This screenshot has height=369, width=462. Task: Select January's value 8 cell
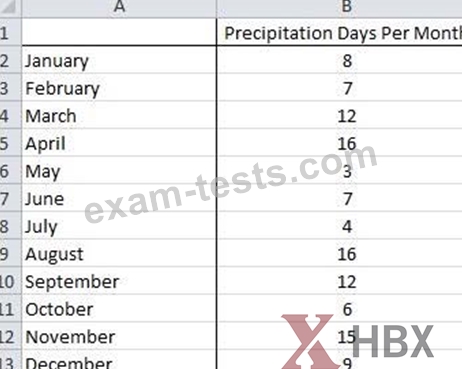tap(339, 60)
